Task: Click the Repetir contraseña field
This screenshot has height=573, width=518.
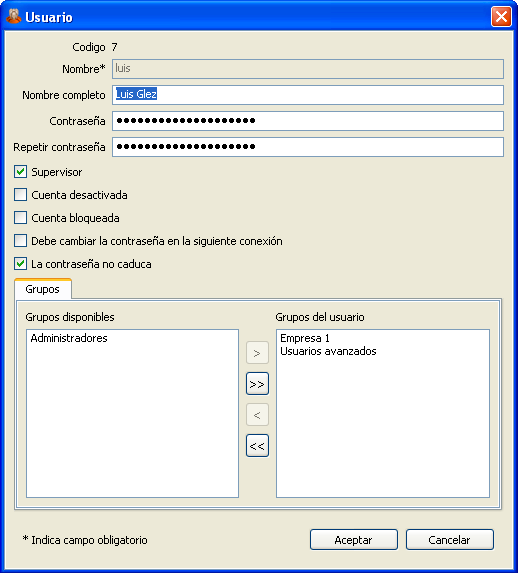Action: click(308, 147)
